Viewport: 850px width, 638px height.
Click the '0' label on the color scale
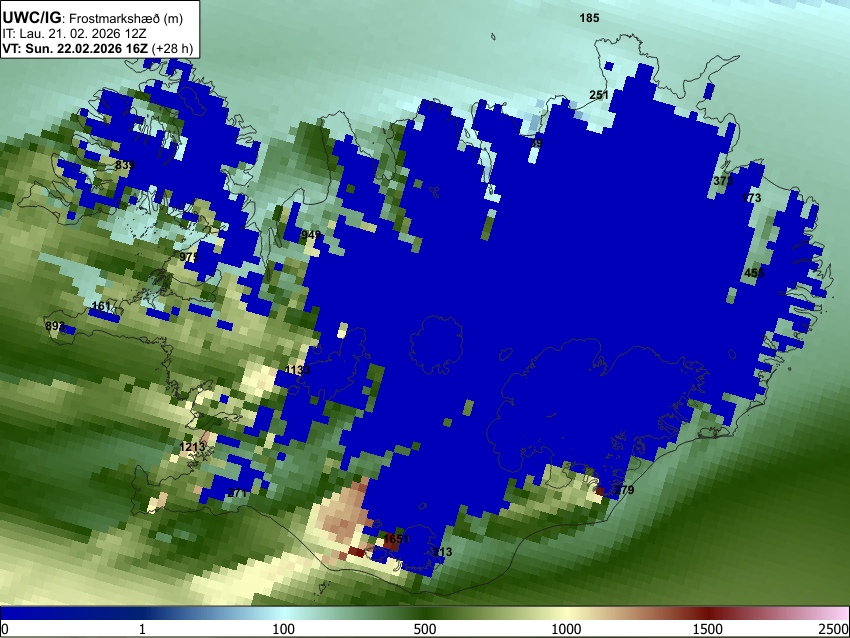[5, 629]
